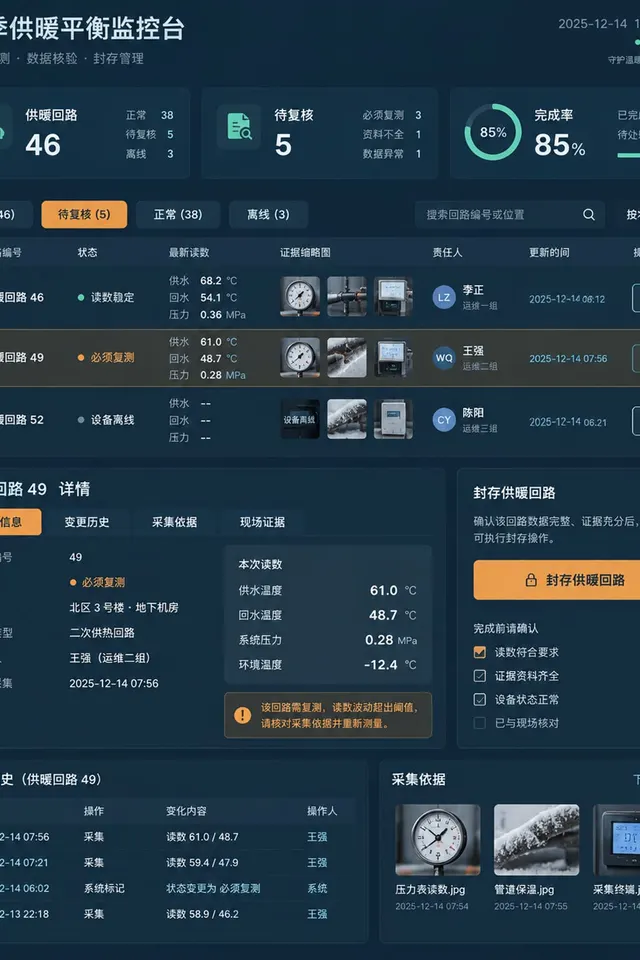
Task: Click the 数据异常 1 count
Action: pos(392,154)
